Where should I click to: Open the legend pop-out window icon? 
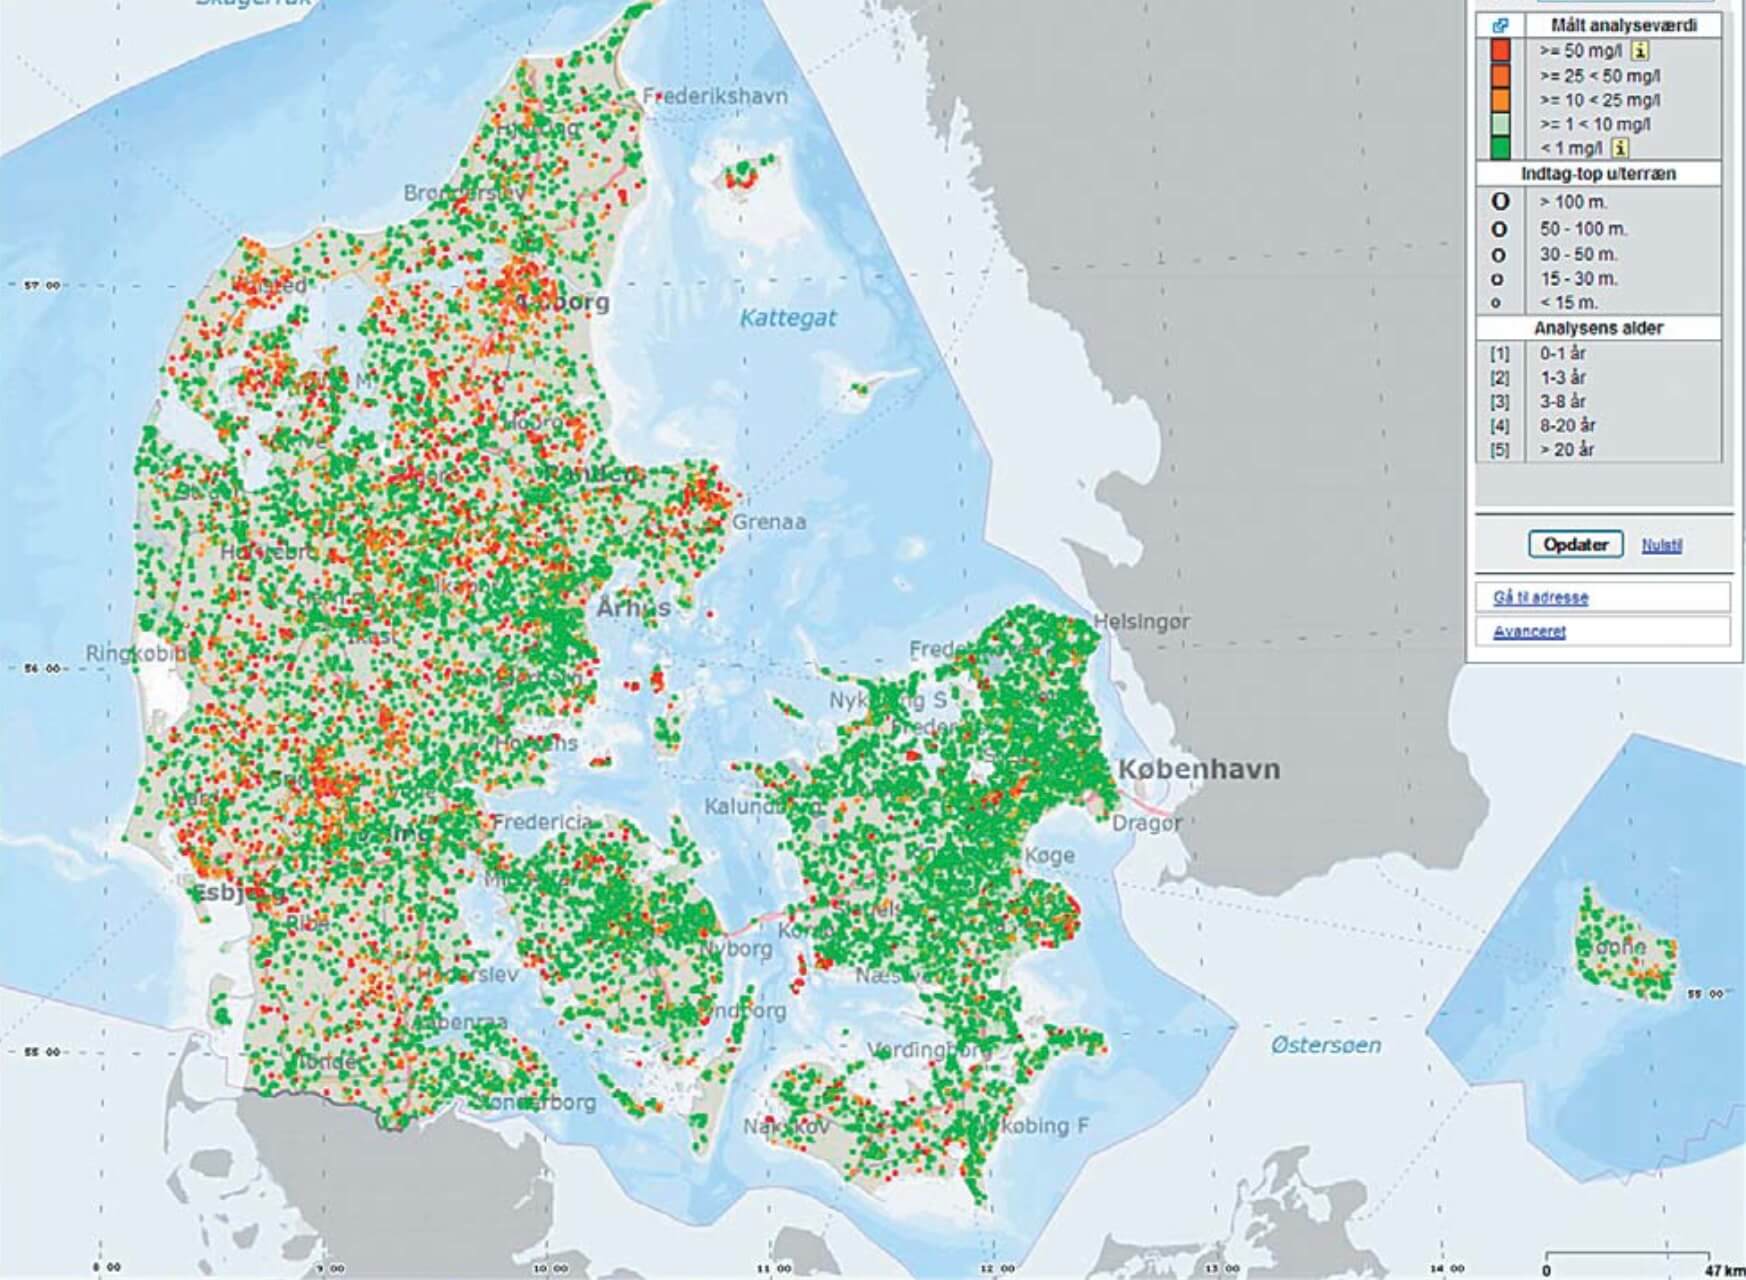click(x=1500, y=26)
